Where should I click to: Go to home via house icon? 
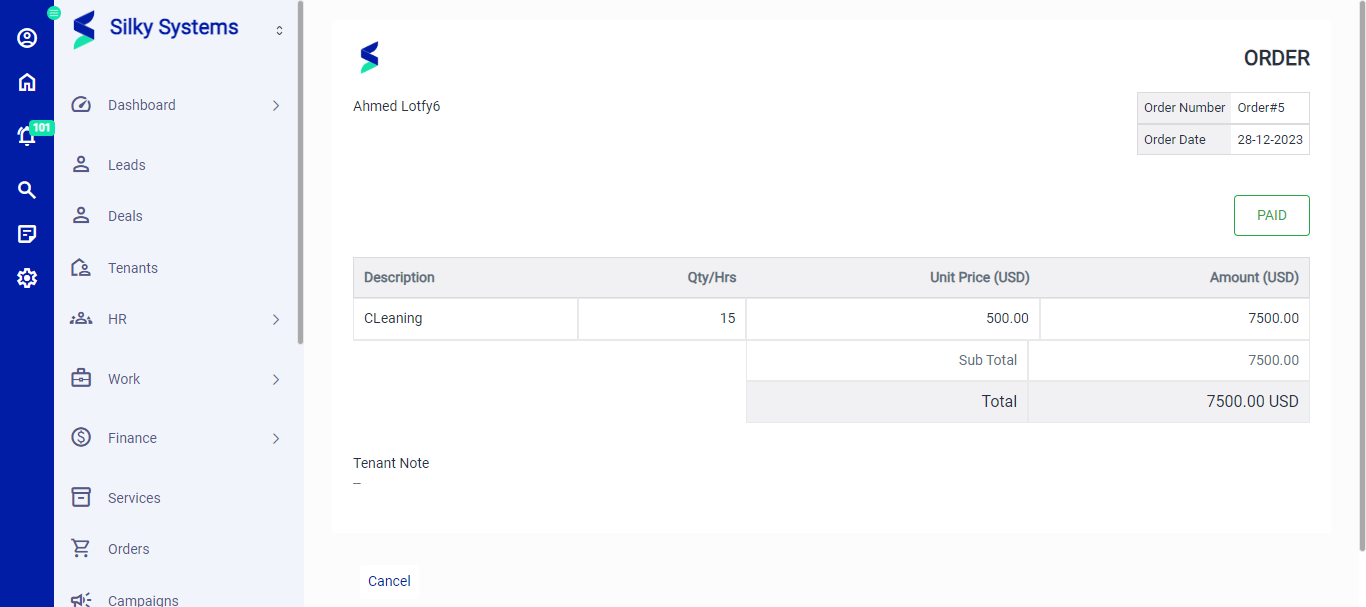[x=27, y=83]
